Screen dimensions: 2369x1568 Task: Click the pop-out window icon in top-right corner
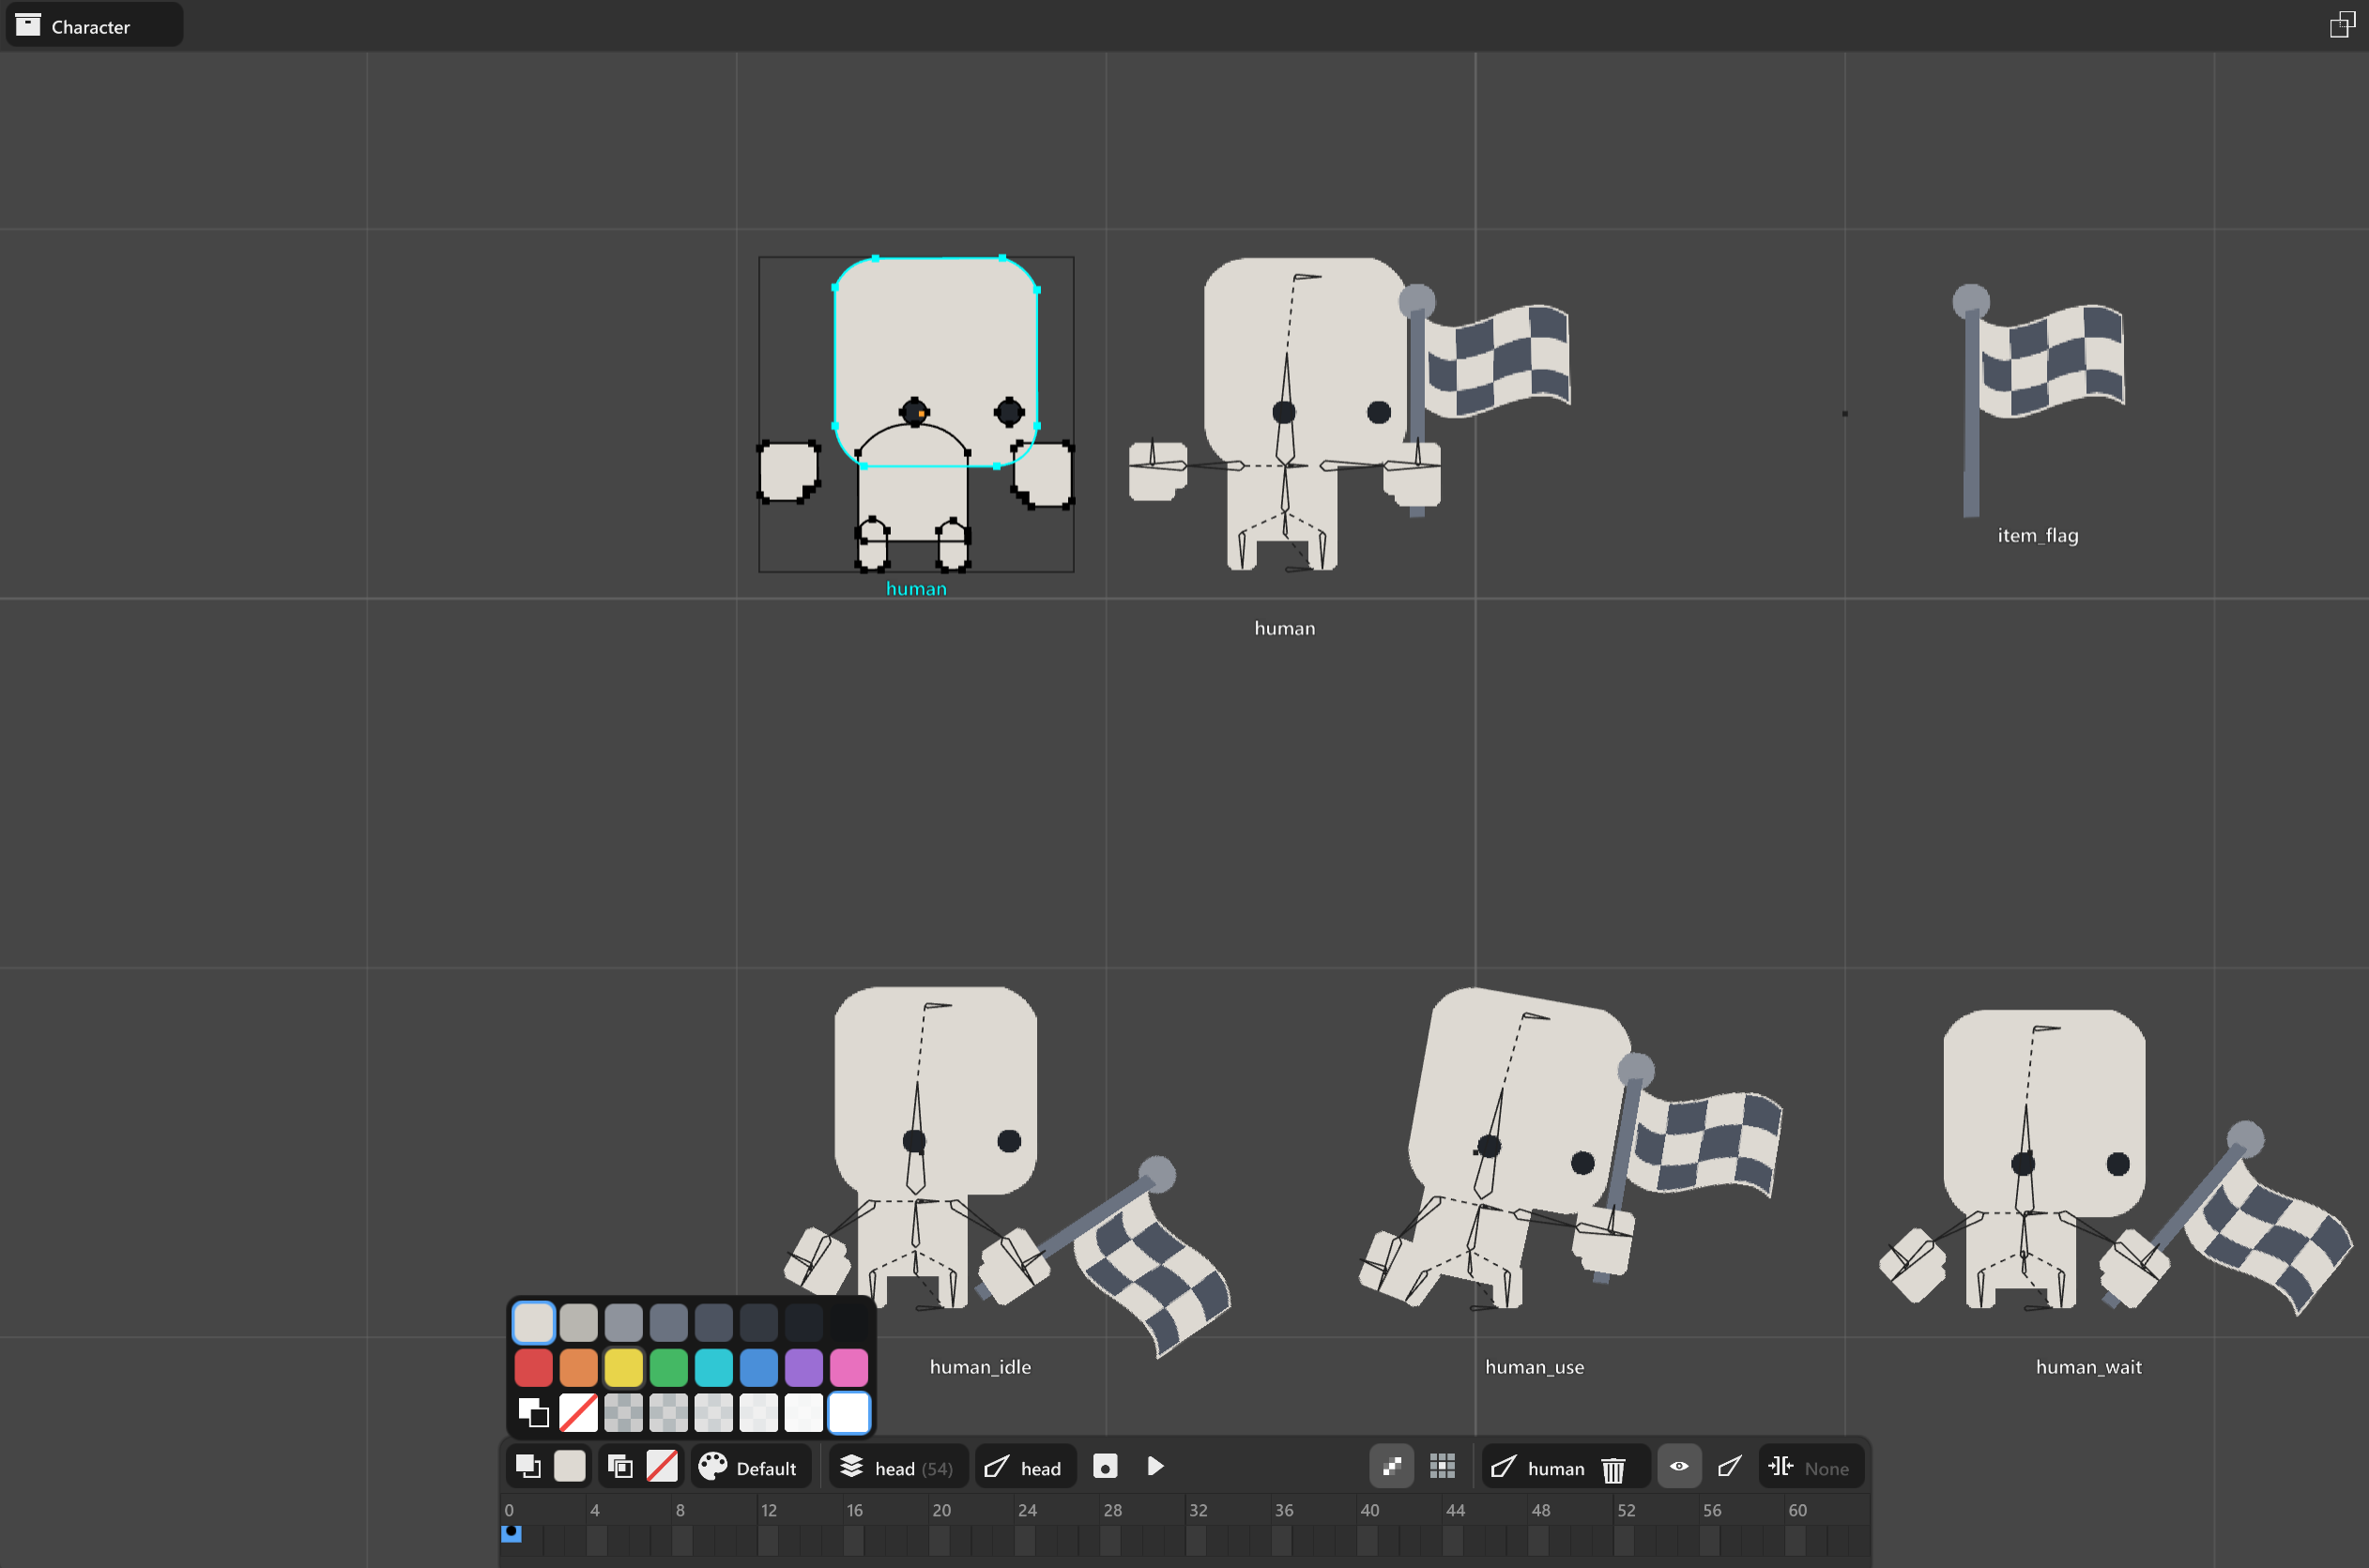point(2342,23)
